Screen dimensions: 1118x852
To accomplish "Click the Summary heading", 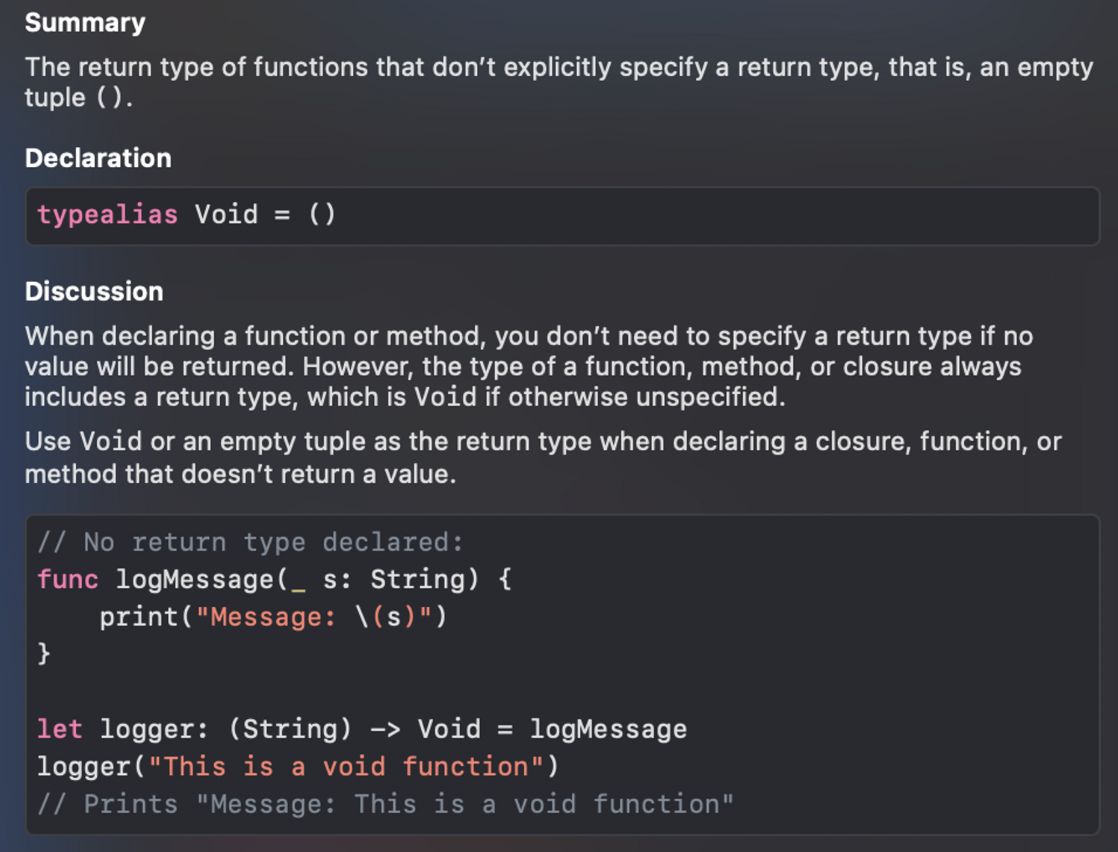I will point(85,23).
